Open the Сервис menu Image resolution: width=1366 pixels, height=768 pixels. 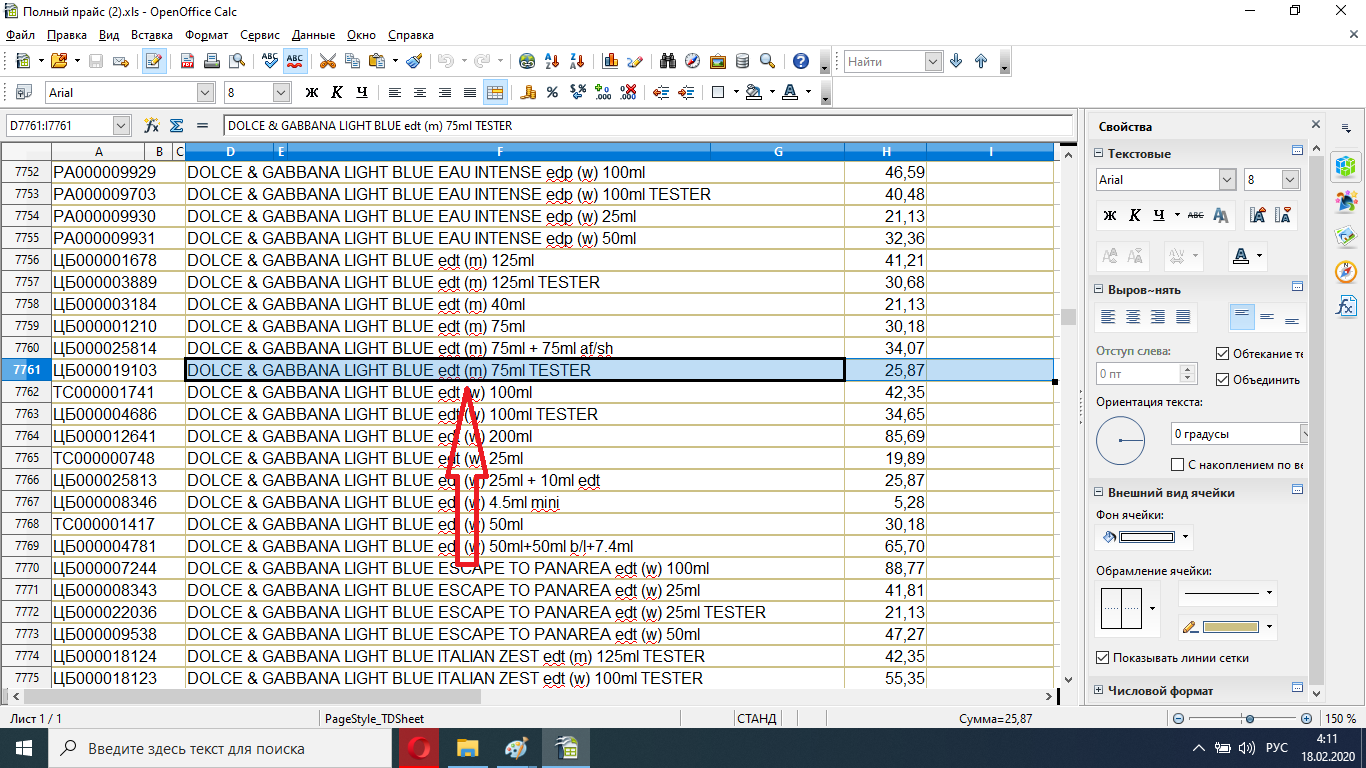[x=261, y=35]
